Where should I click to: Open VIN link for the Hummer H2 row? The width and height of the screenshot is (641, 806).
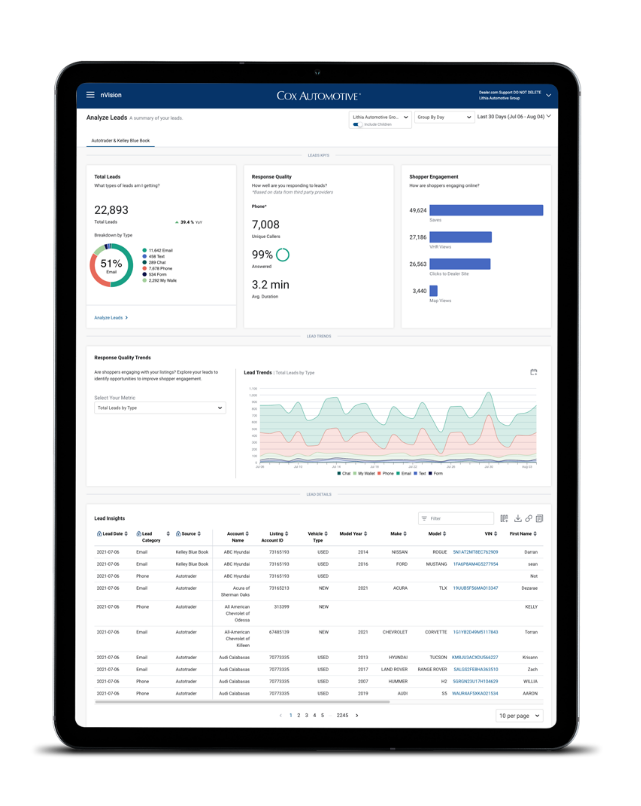[x=475, y=681]
